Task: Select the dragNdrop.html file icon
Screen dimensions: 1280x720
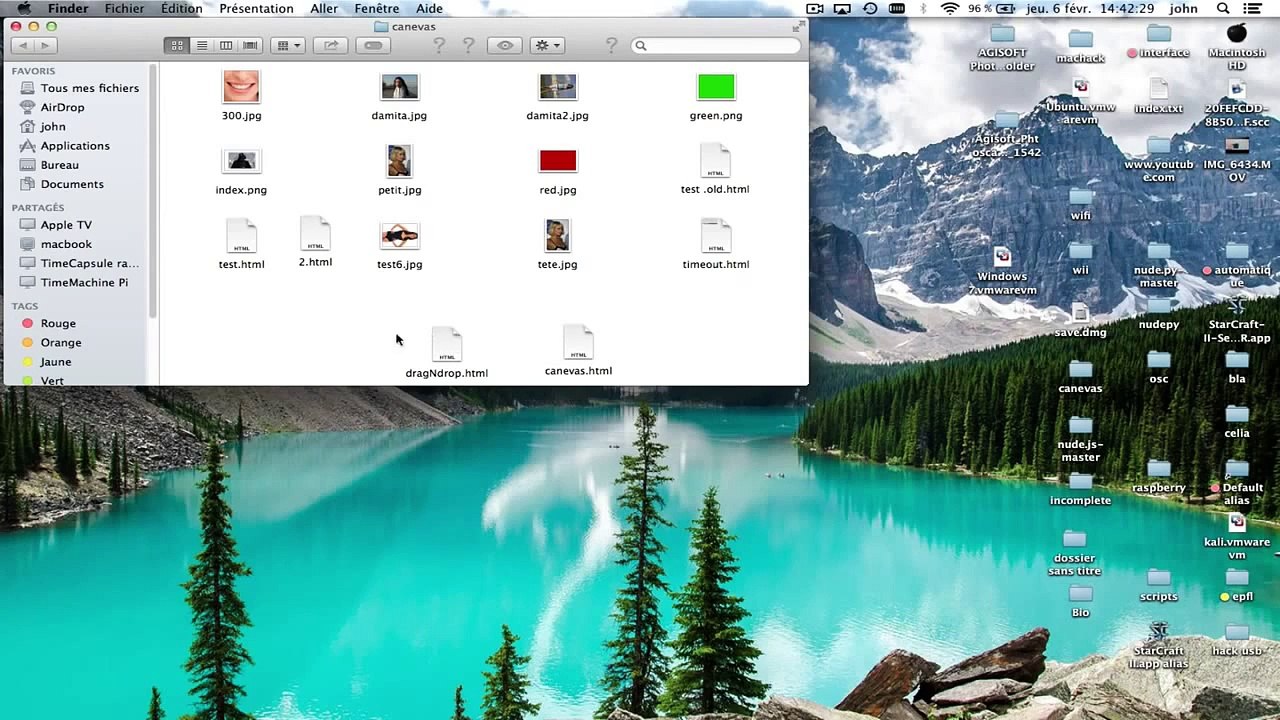Action: (x=447, y=345)
